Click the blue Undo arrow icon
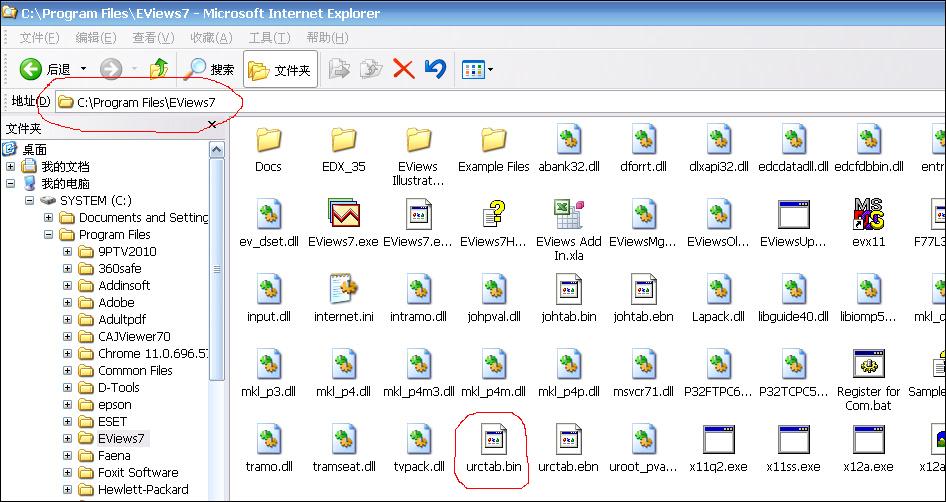Screen dimensions: 946x502 click(435, 69)
